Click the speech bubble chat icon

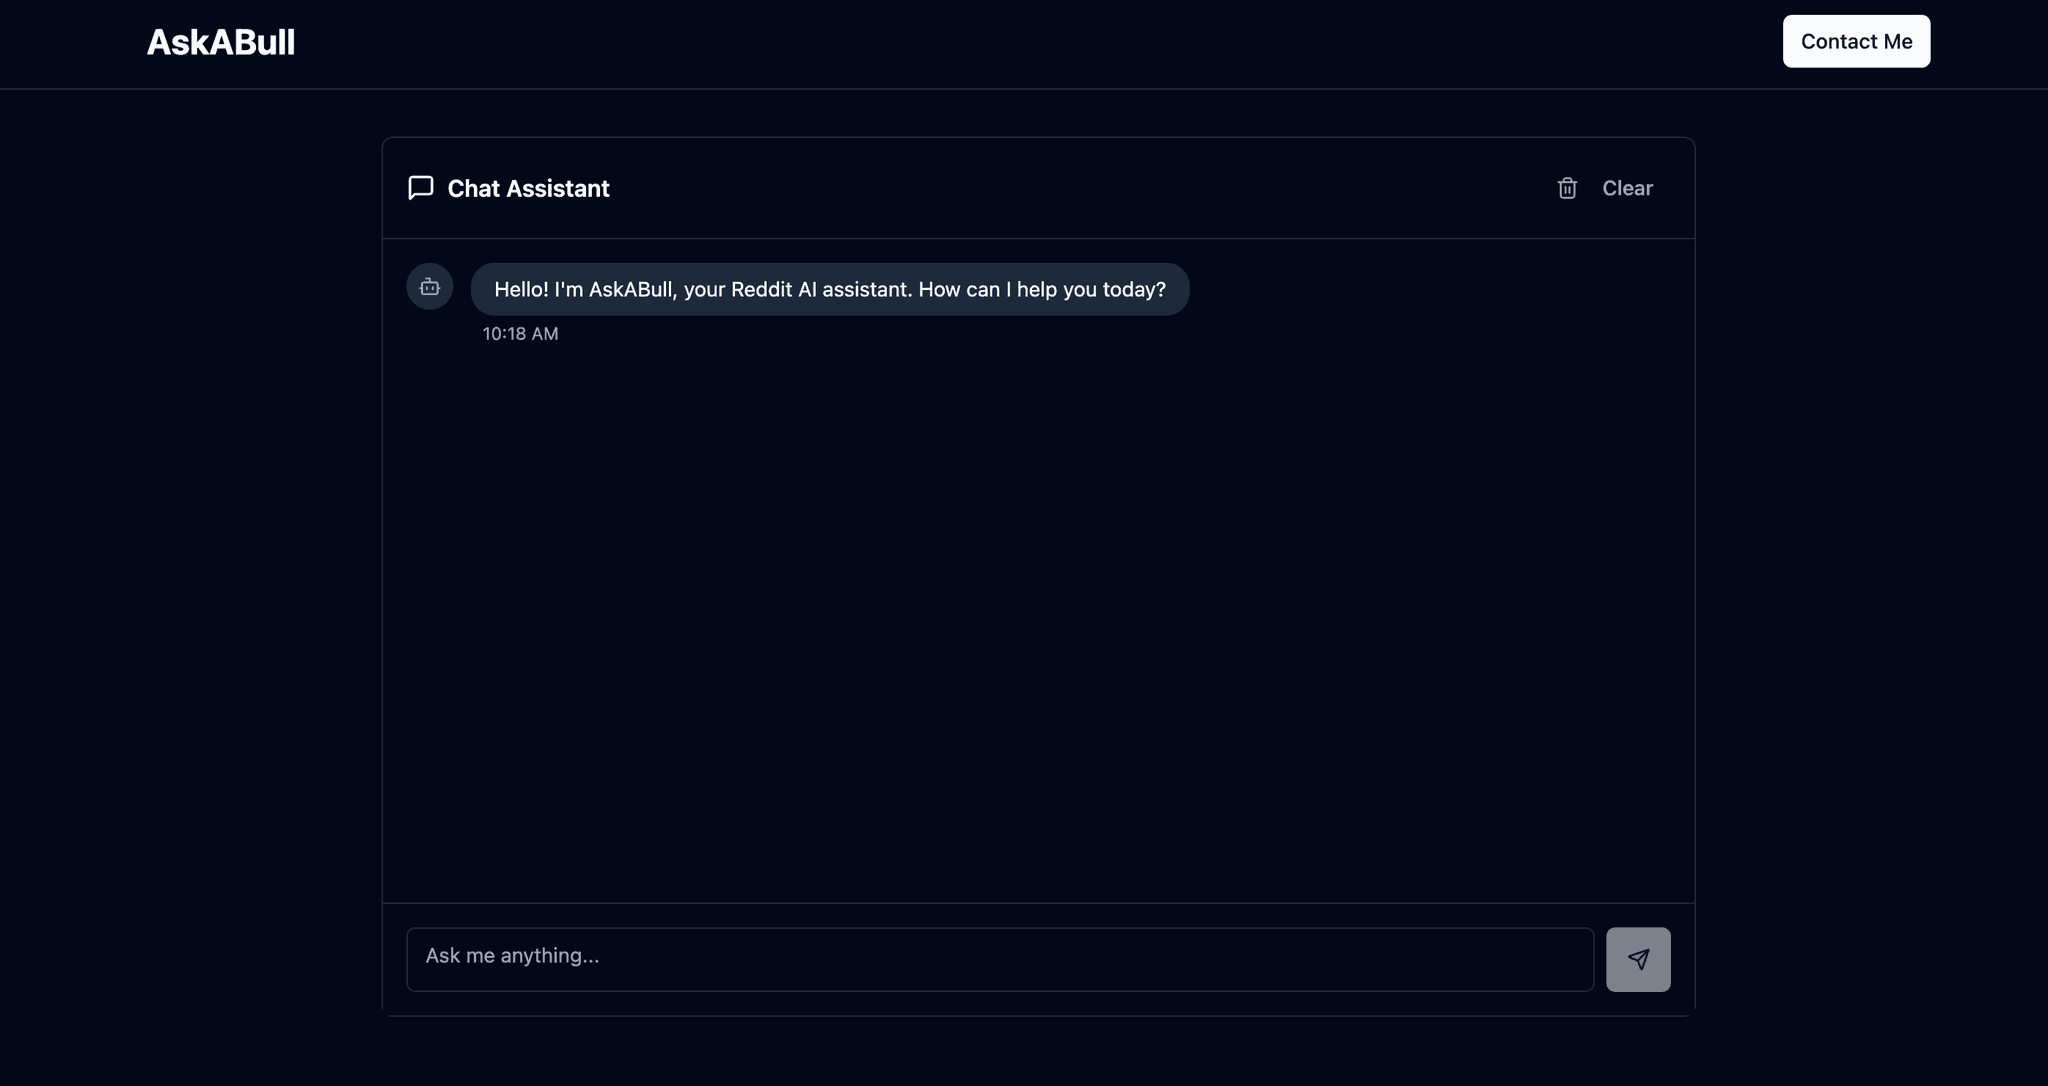[x=421, y=188]
